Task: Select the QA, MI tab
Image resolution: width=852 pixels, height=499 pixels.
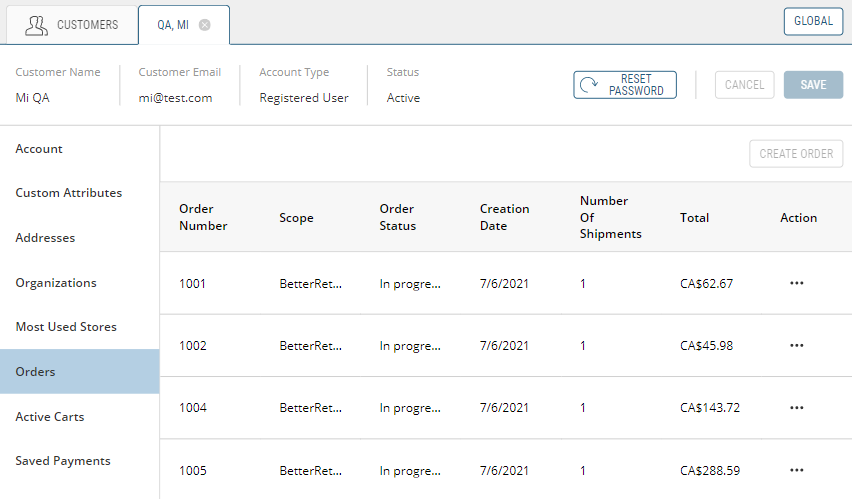Action: (173, 25)
